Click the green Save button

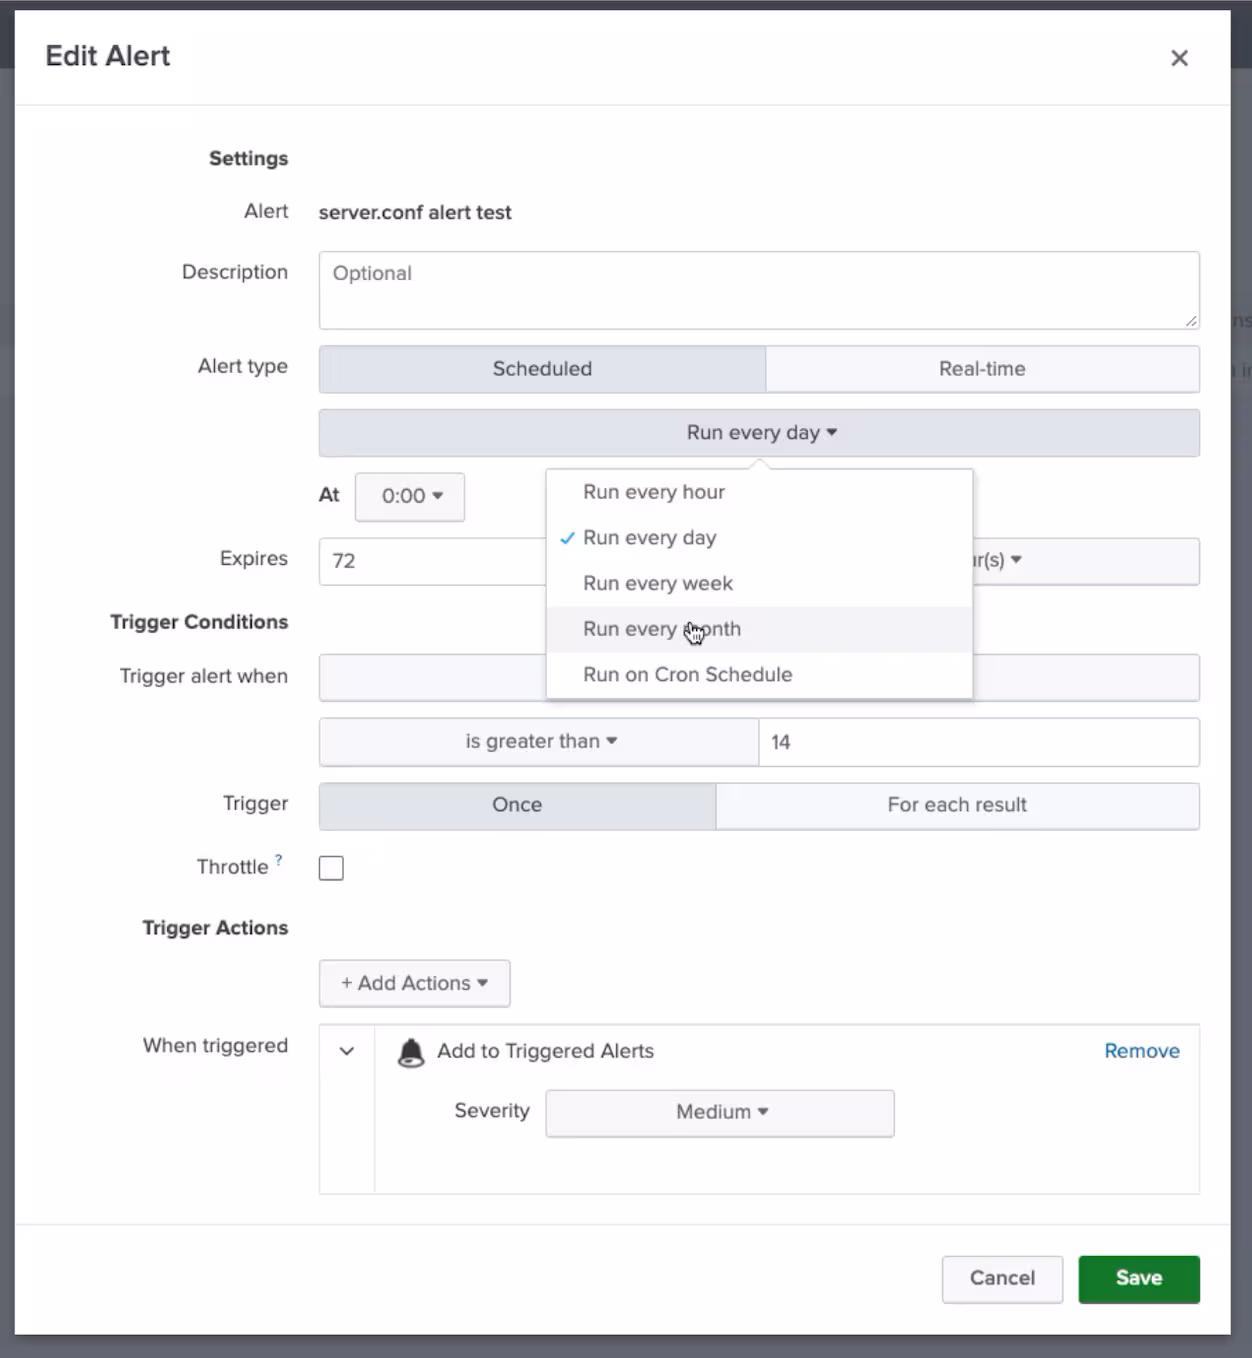[x=1138, y=1278]
